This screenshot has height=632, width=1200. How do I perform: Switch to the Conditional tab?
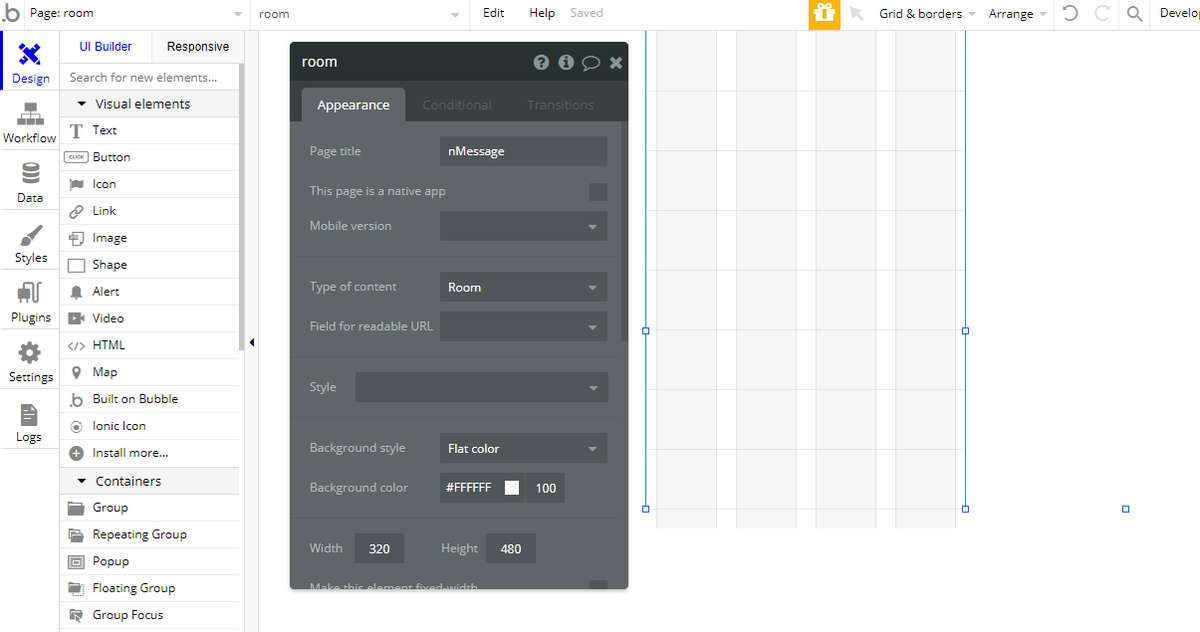pos(457,105)
